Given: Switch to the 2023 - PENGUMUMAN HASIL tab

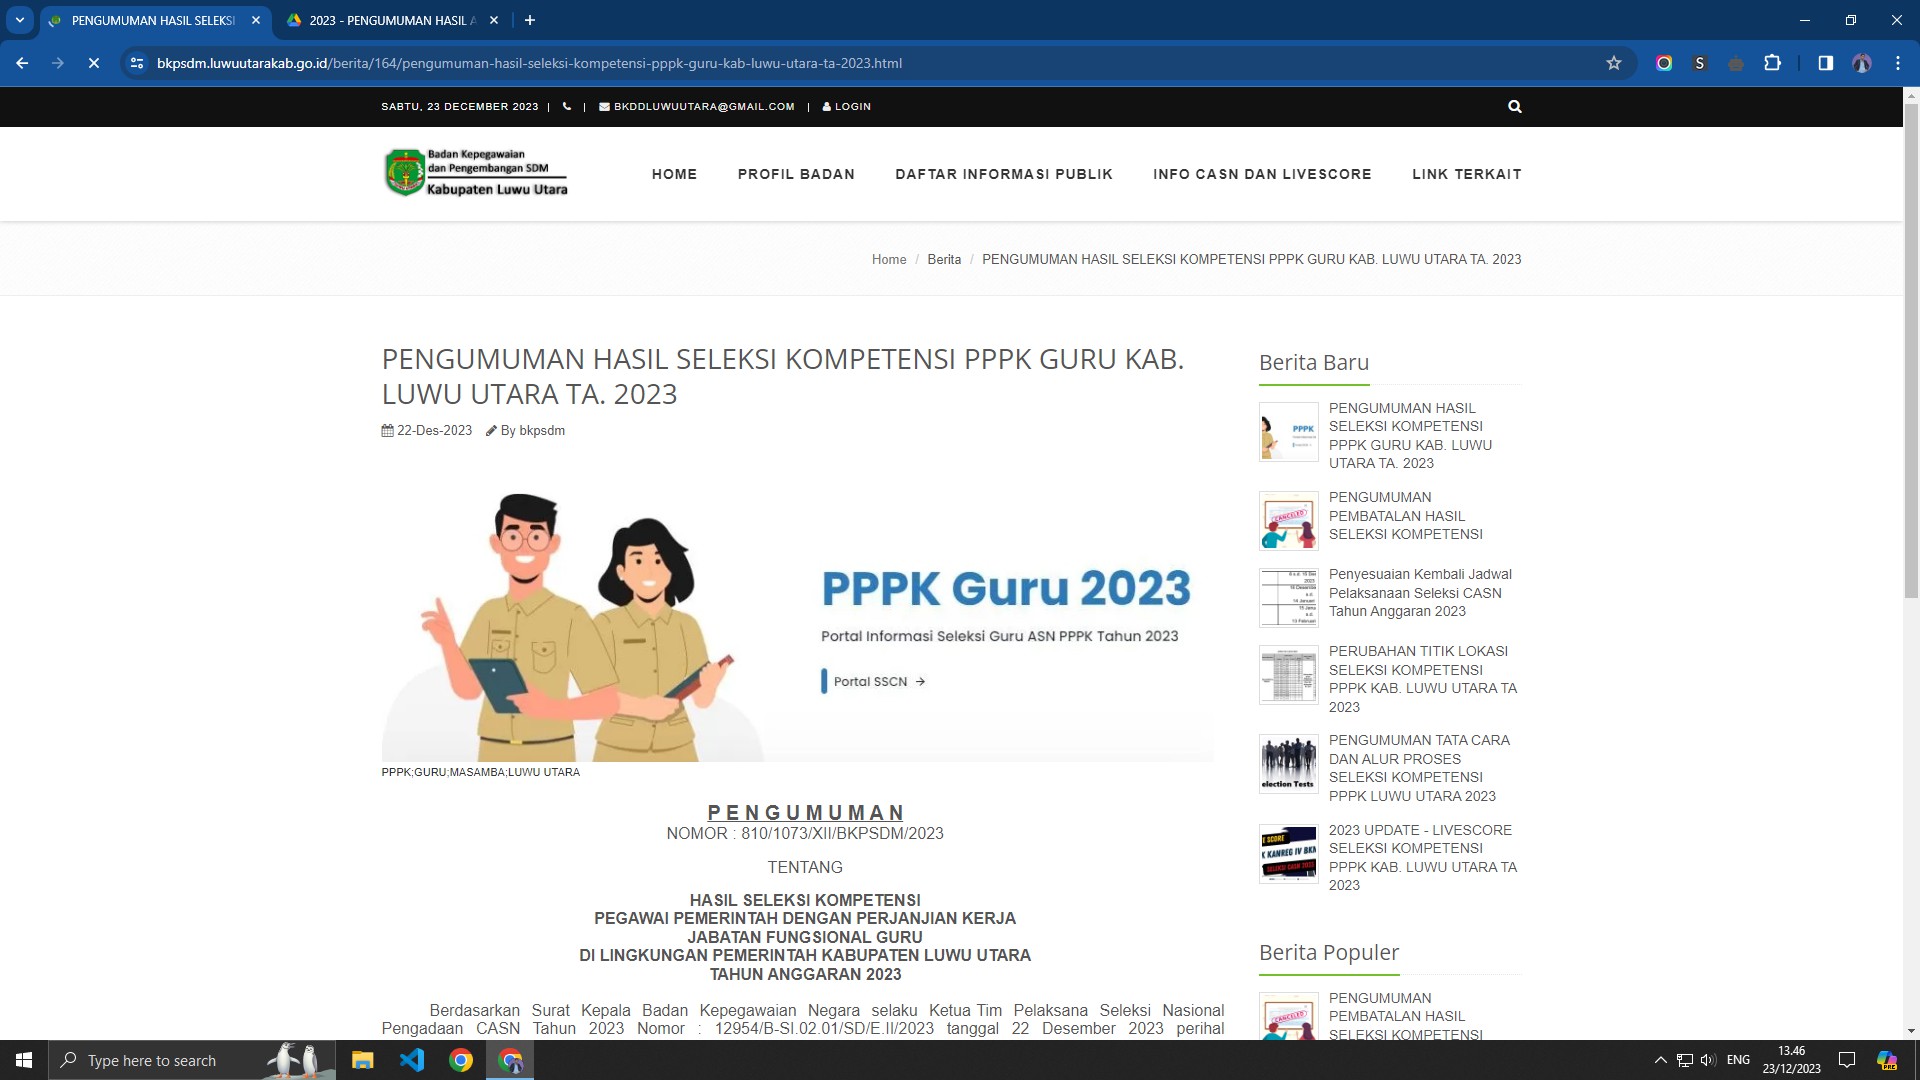Looking at the screenshot, I should [x=392, y=20].
